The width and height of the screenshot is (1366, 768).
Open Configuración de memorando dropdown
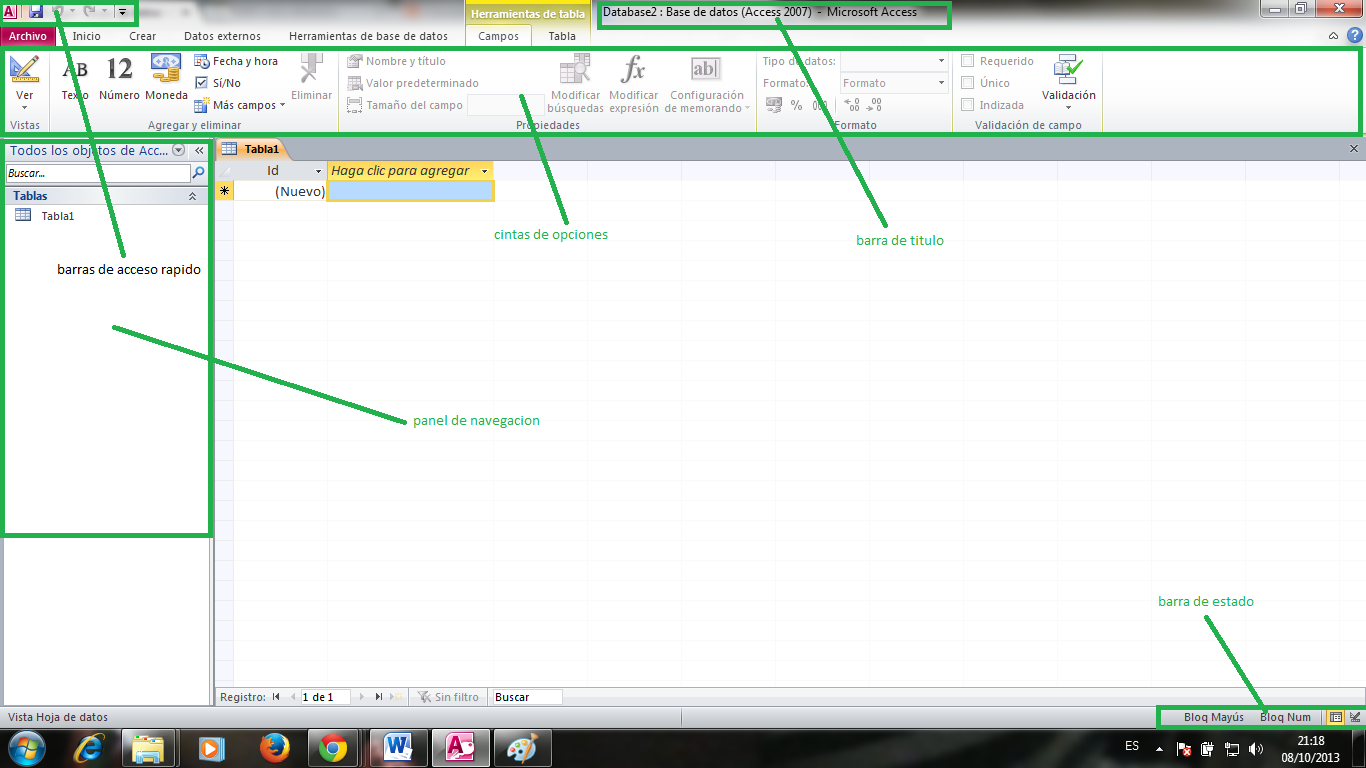pos(707,84)
